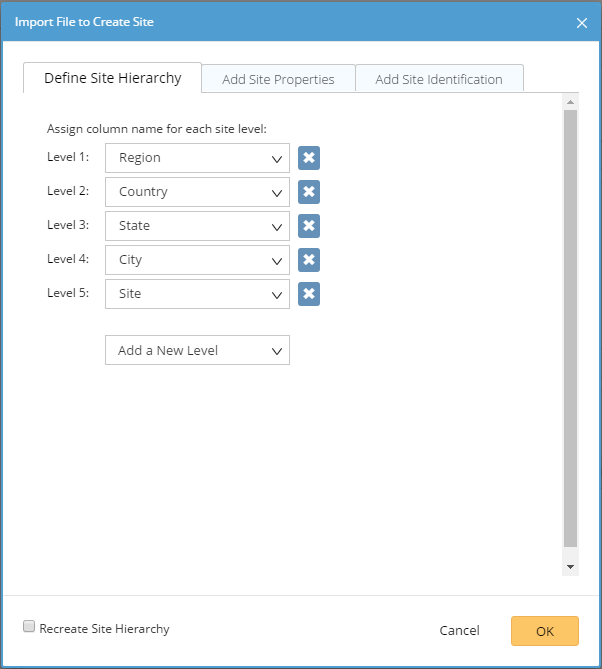The height and width of the screenshot is (669, 602).
Task: Click the scrollbar down arrow
Action: pos(570,567)
